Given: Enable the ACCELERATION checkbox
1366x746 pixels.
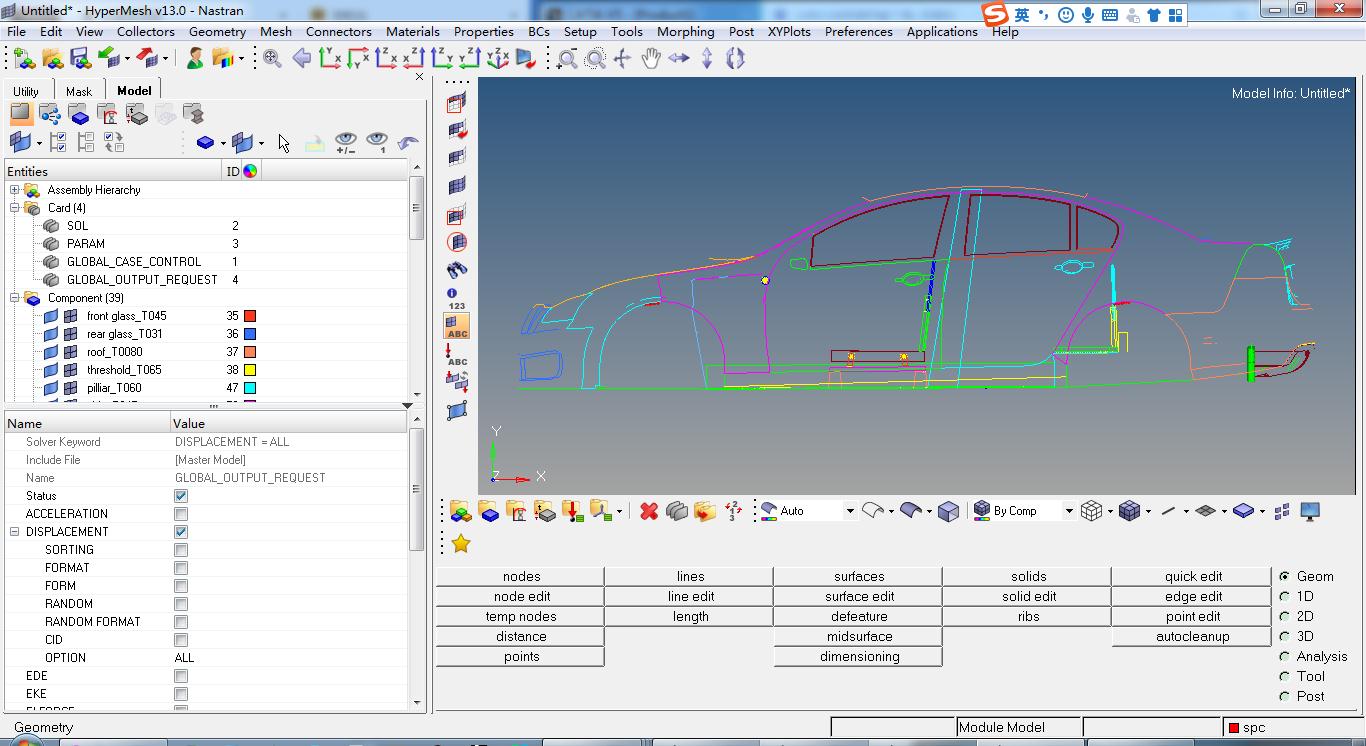Looking at the screenshot, I should [181, 514].
